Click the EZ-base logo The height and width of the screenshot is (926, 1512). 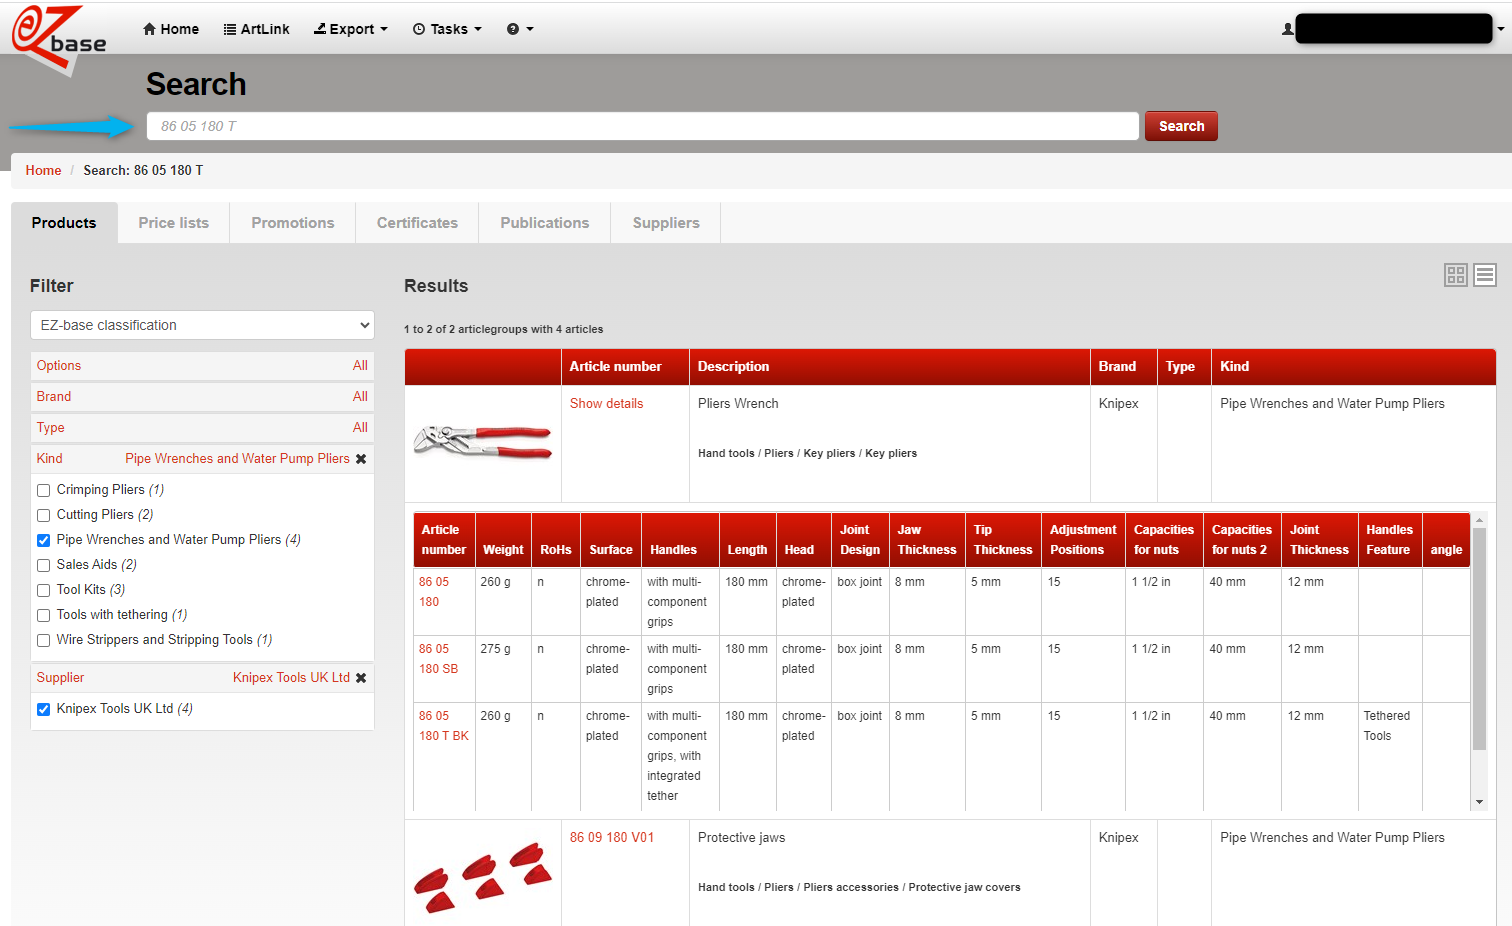pos(59,40)
